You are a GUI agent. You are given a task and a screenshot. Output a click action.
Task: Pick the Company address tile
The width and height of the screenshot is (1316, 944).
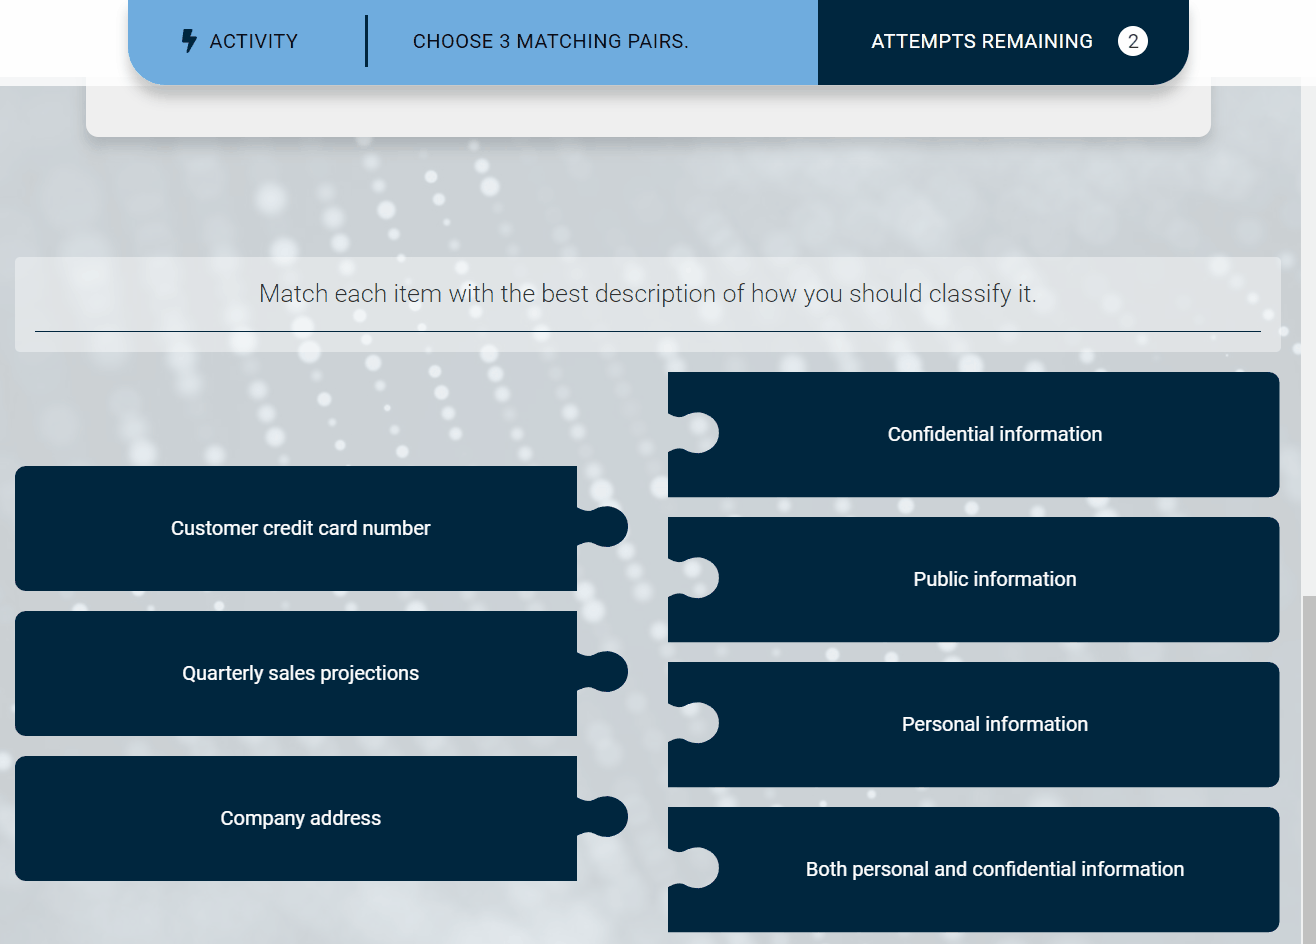pos(300,818)
